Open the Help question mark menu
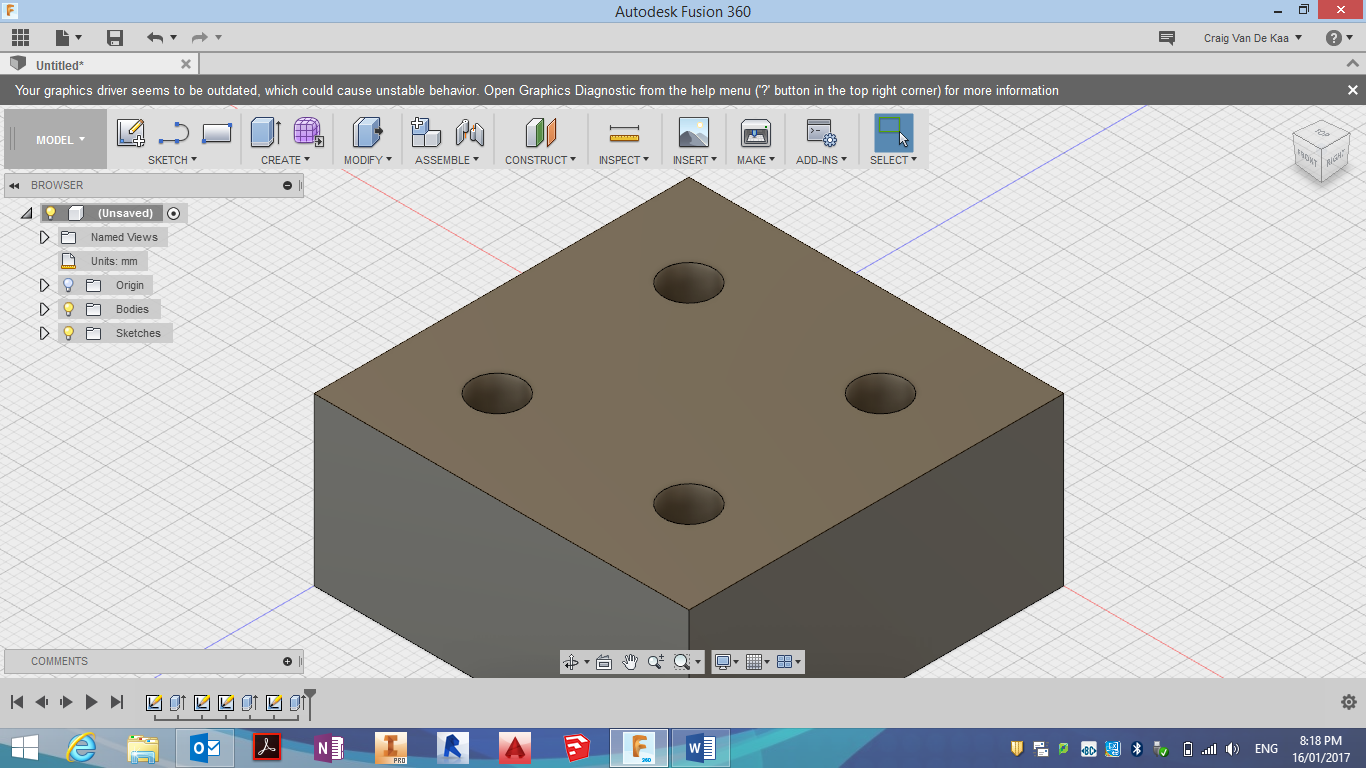This screenshot has height=768, width=1366. (x=1339, y=38)
